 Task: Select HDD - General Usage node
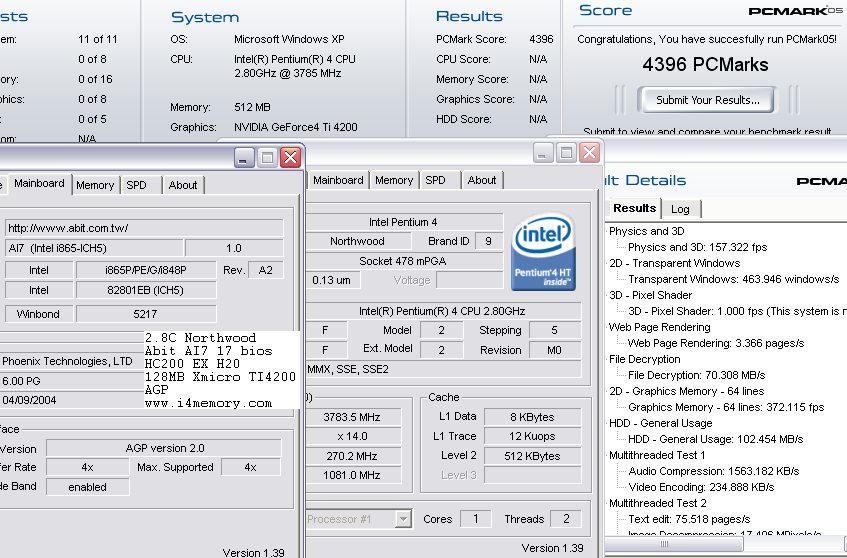[660, 423]
